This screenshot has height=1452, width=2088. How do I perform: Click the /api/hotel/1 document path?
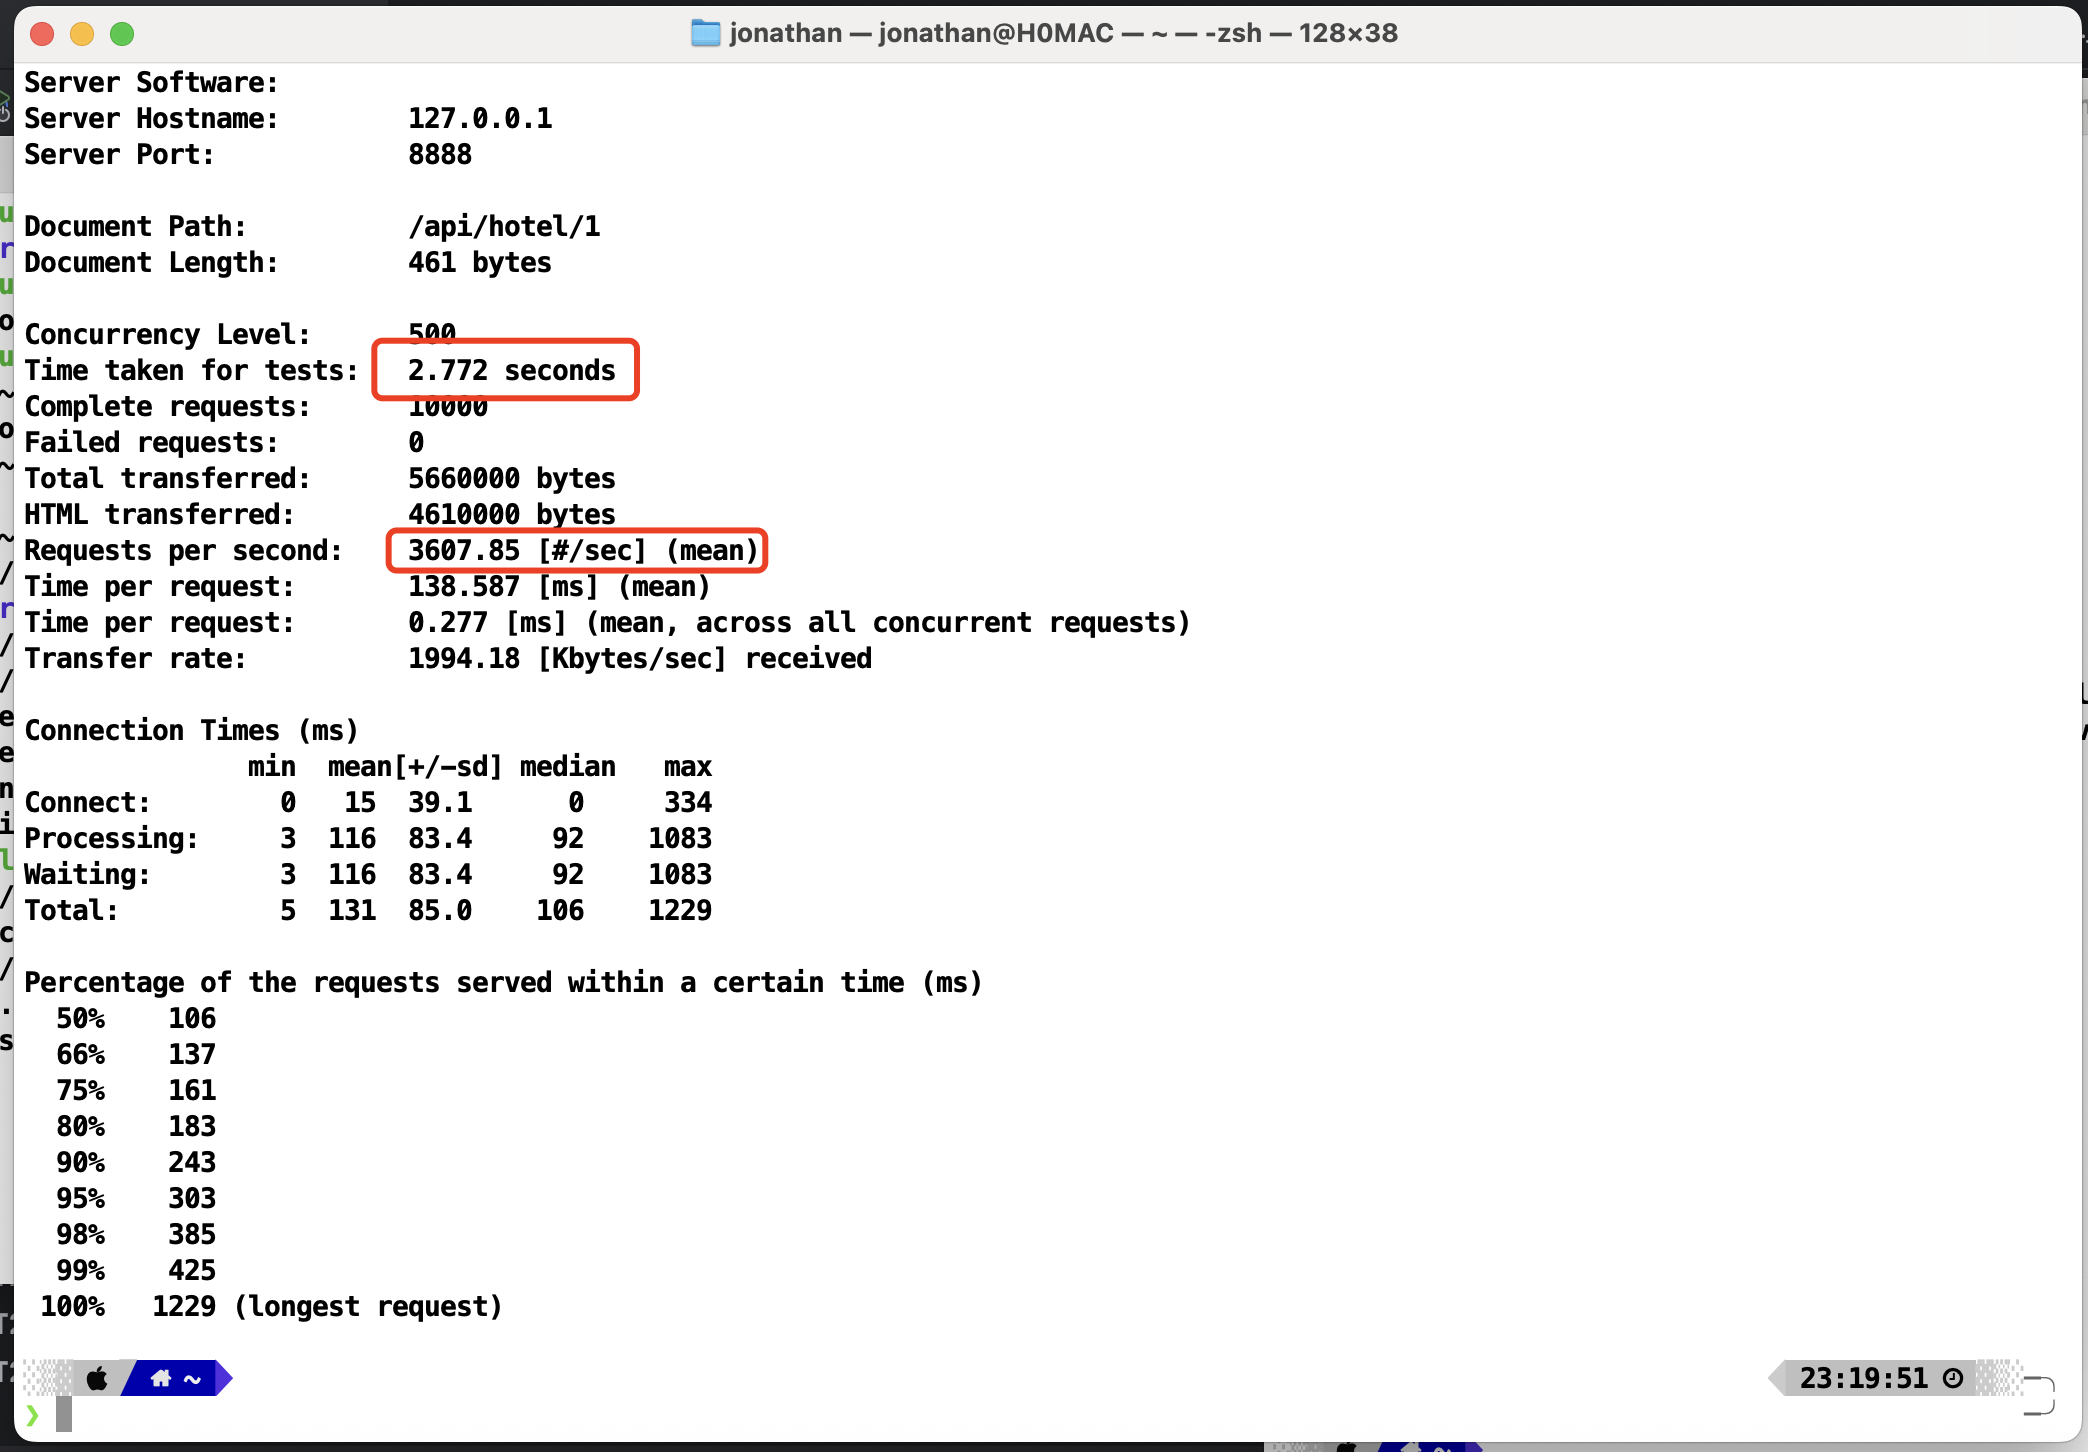point(504,227)
